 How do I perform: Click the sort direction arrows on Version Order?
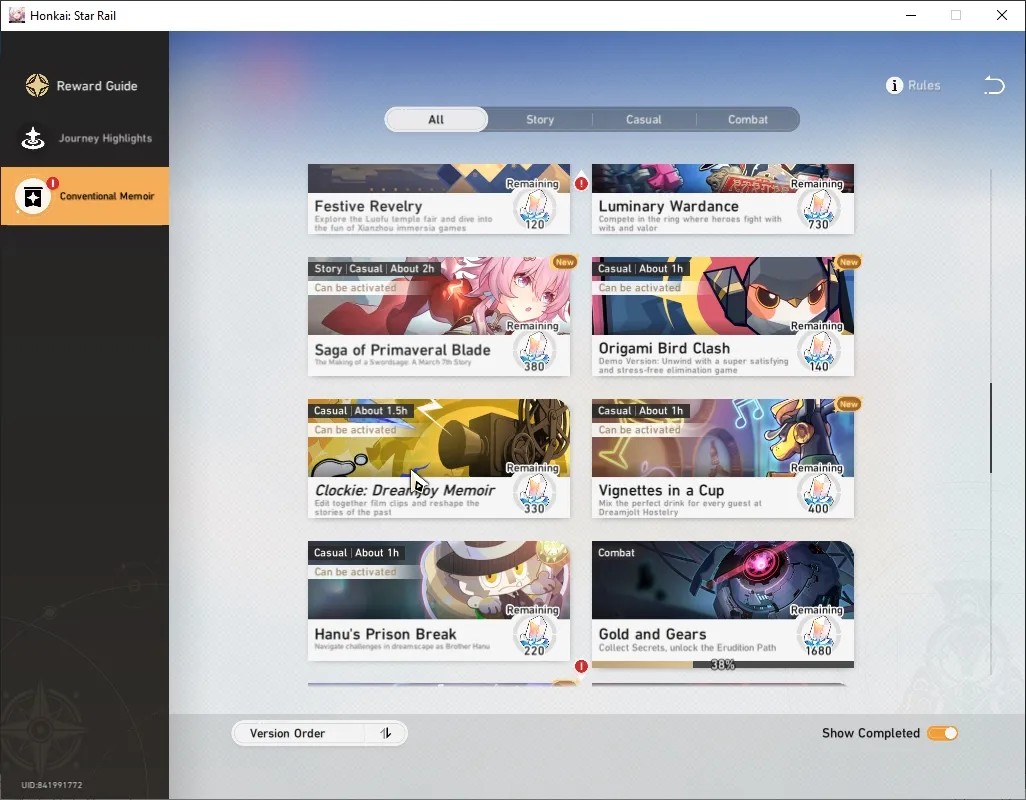(x=386, y=733)
